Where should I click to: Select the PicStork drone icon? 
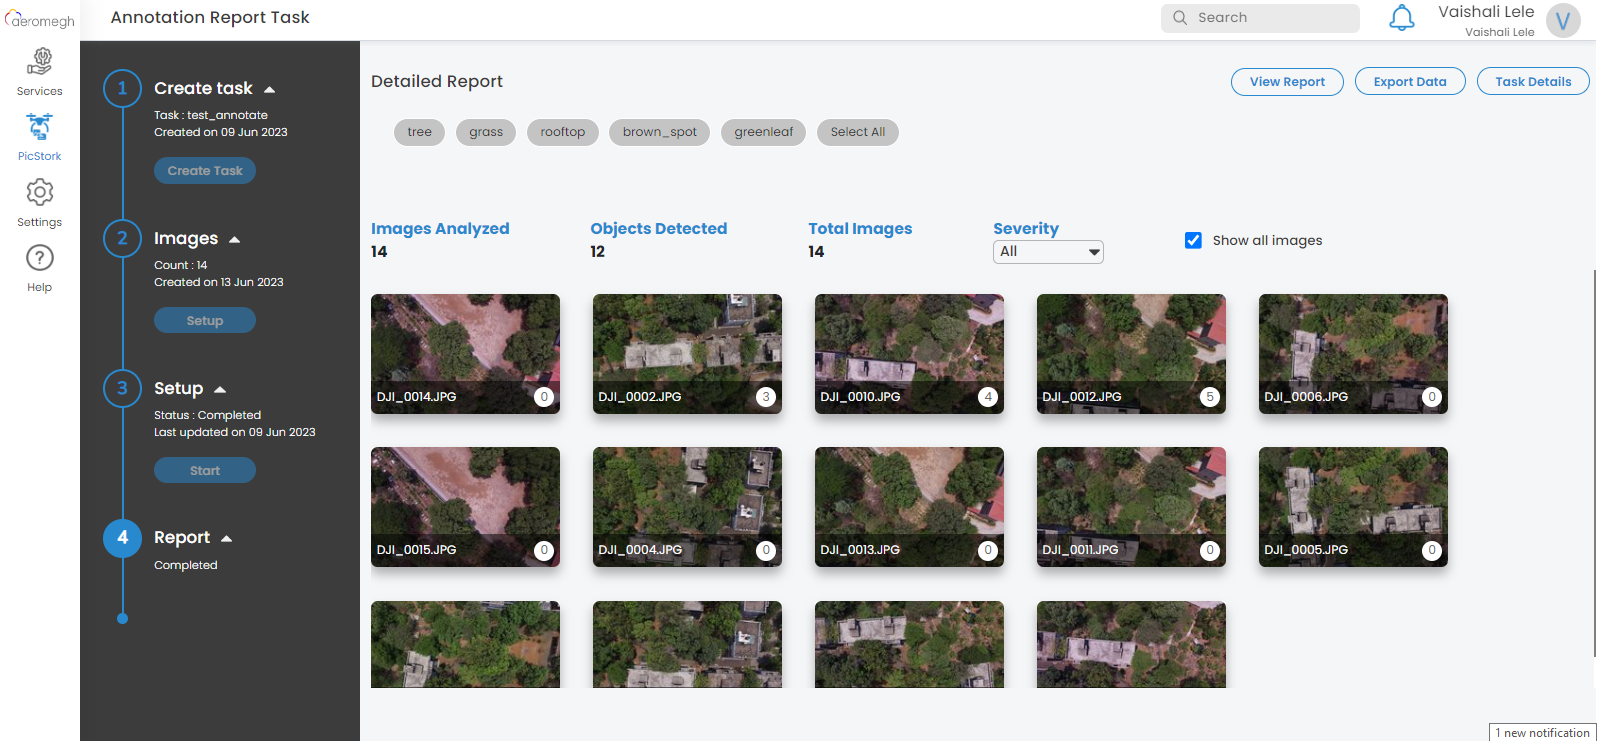coord(39,128)
